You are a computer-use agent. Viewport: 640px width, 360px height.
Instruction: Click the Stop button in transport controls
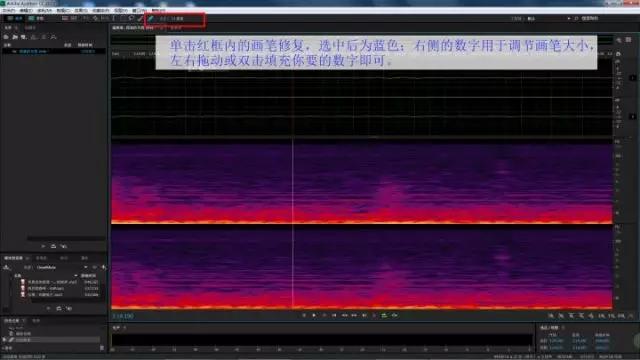point(304,315)
